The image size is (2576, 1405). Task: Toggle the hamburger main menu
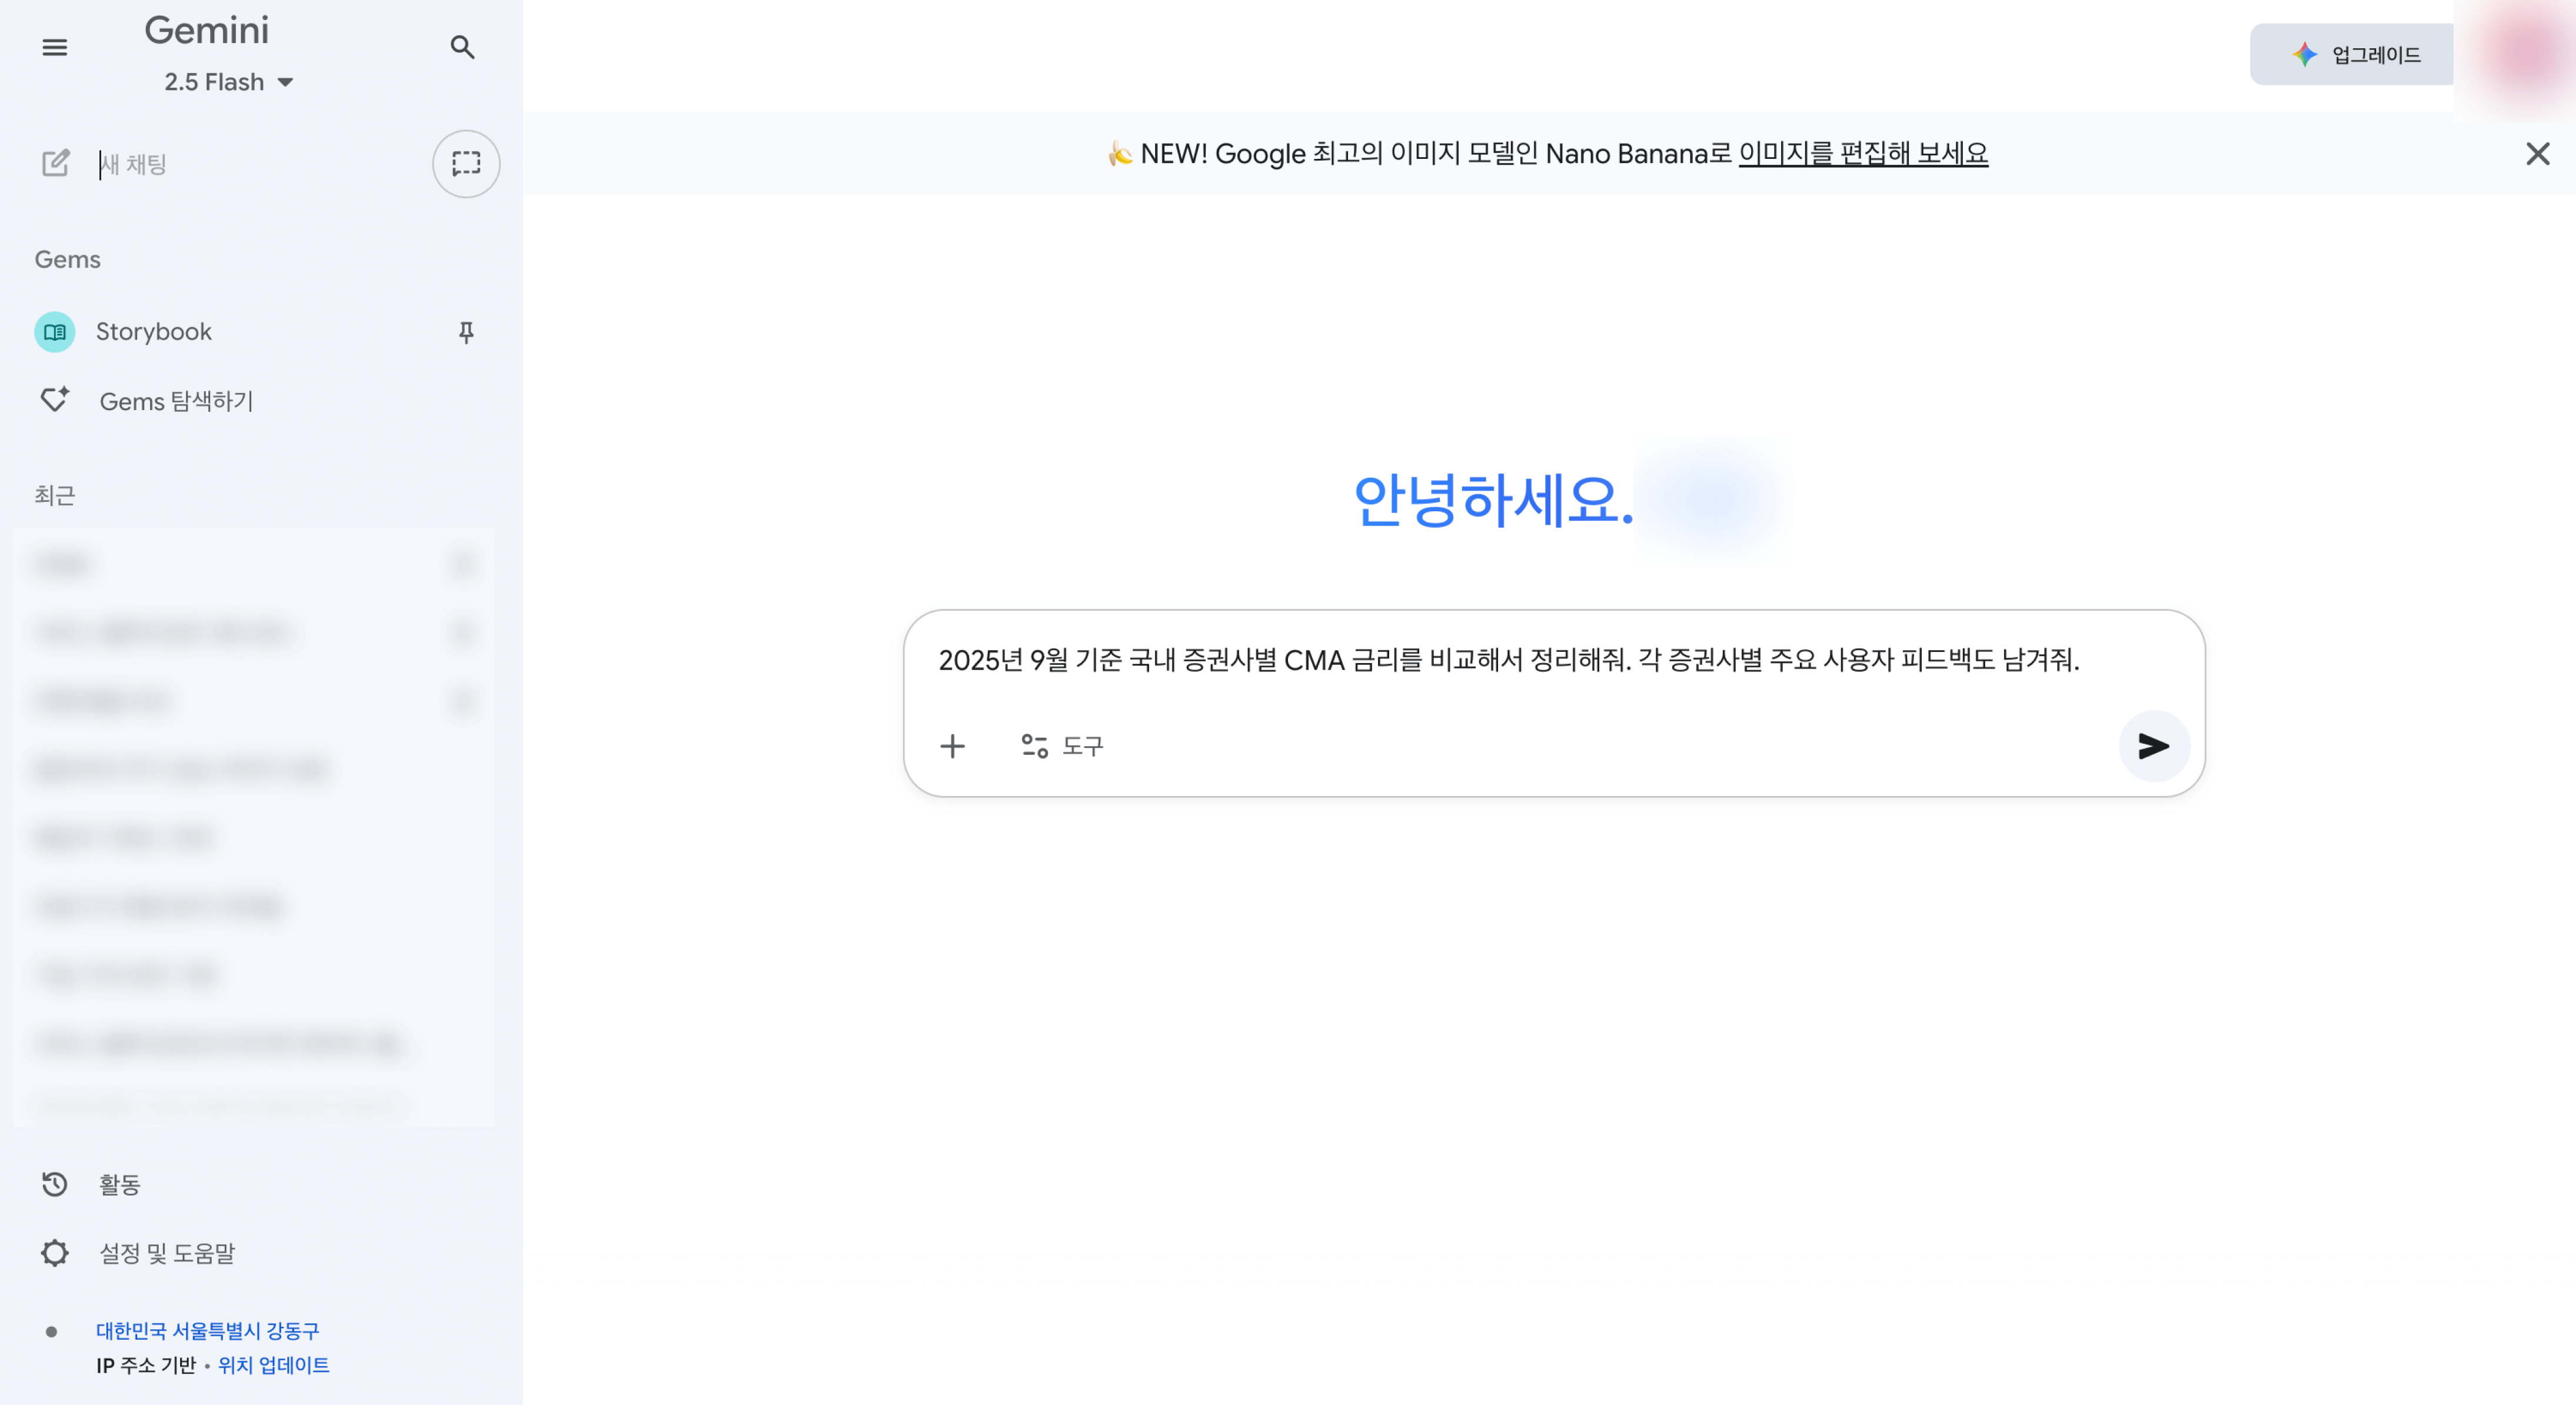tap(55, 47)
